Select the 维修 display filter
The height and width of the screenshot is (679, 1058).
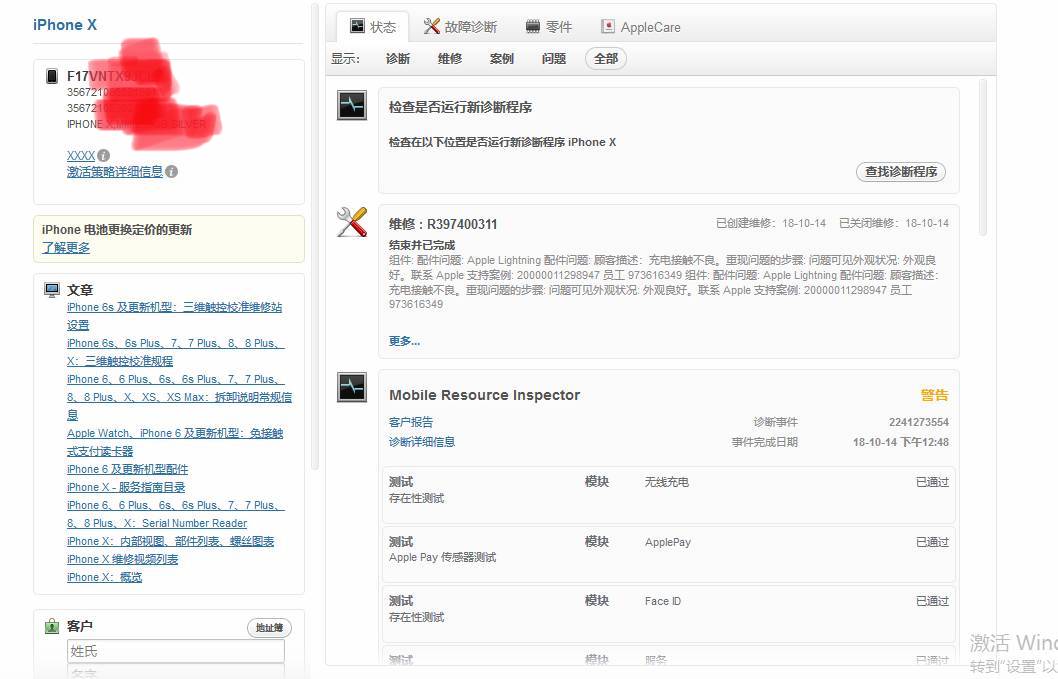pos(449,59)
